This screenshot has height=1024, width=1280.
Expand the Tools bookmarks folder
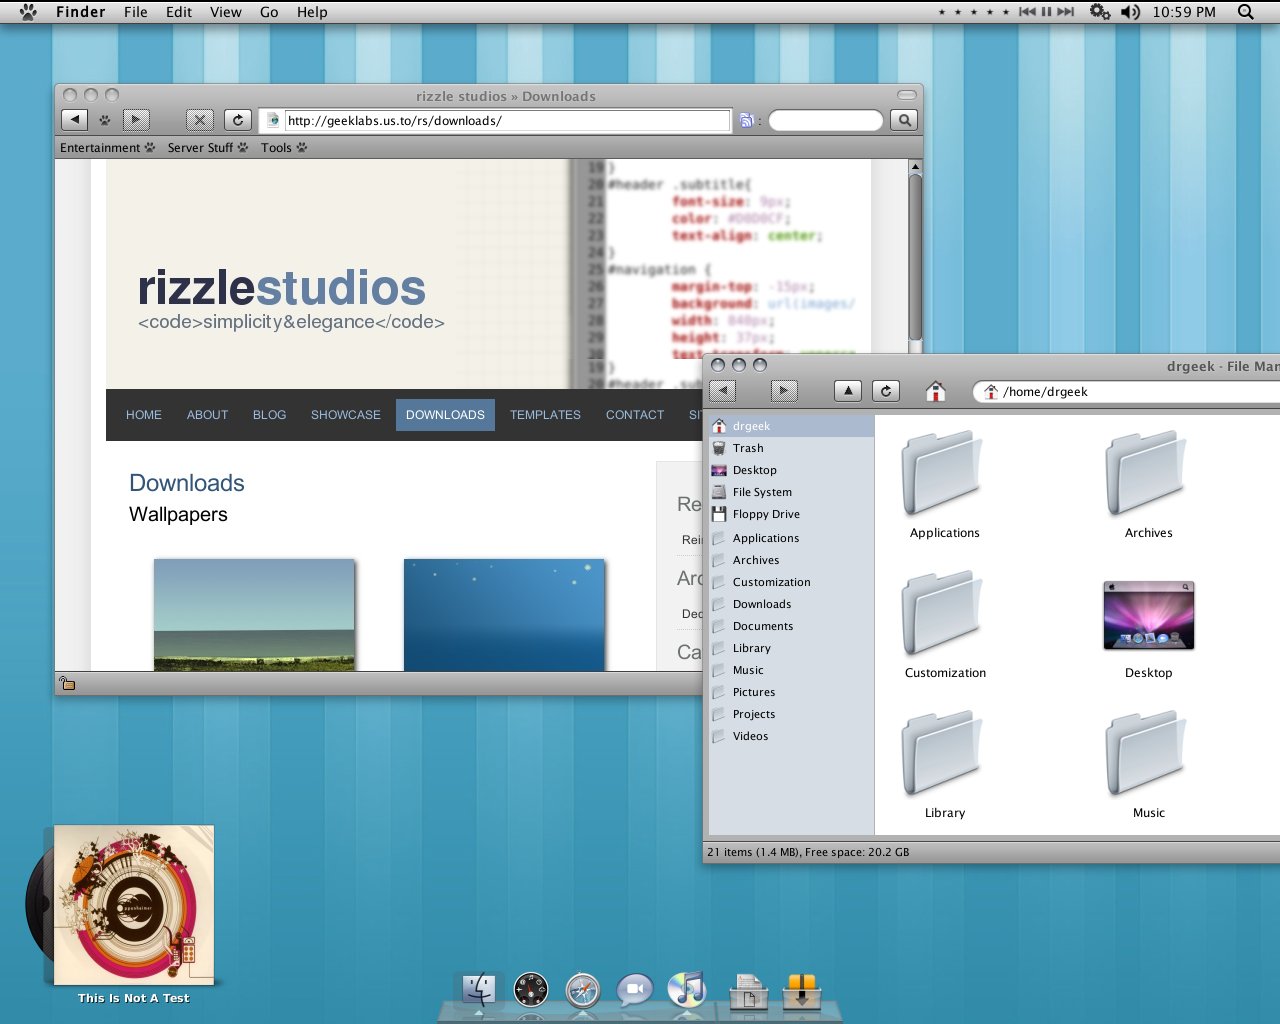(x=284, y=148)
